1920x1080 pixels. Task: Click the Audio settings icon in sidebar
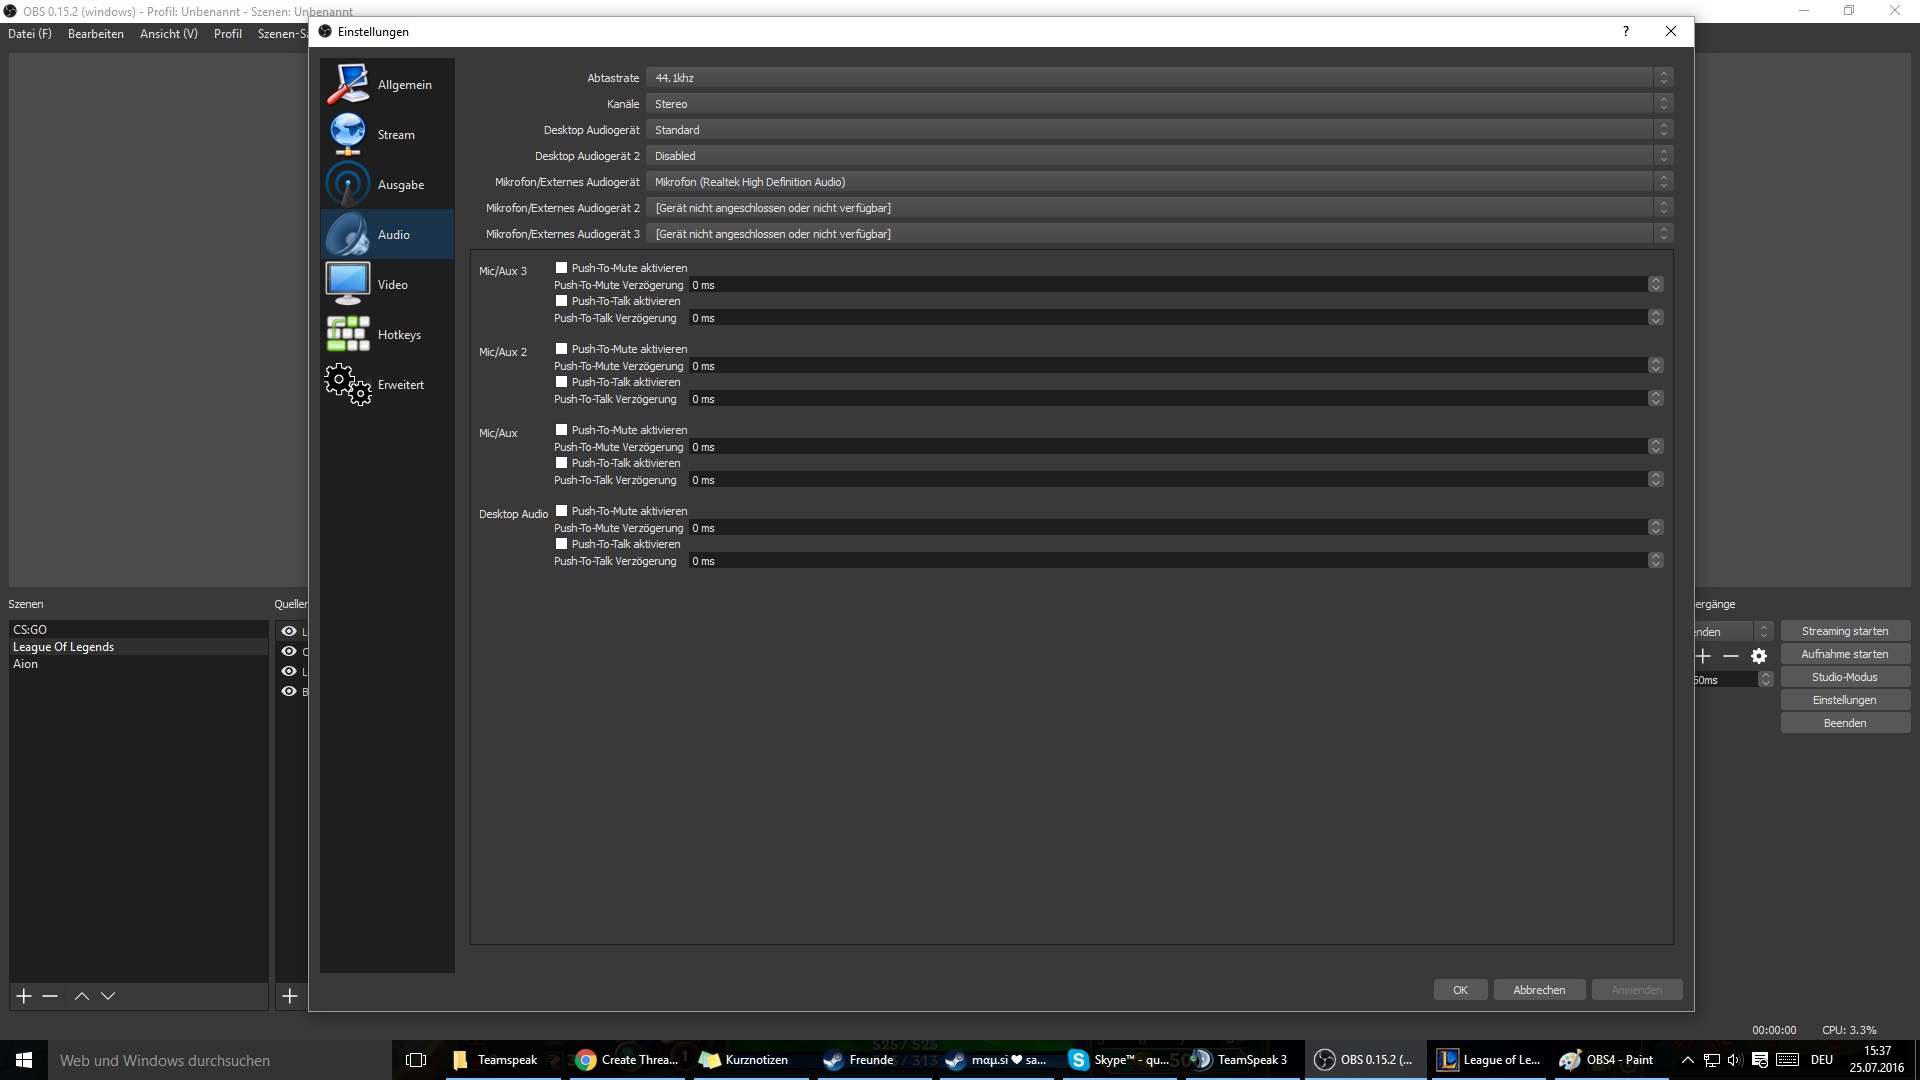(x=348, y=233)
